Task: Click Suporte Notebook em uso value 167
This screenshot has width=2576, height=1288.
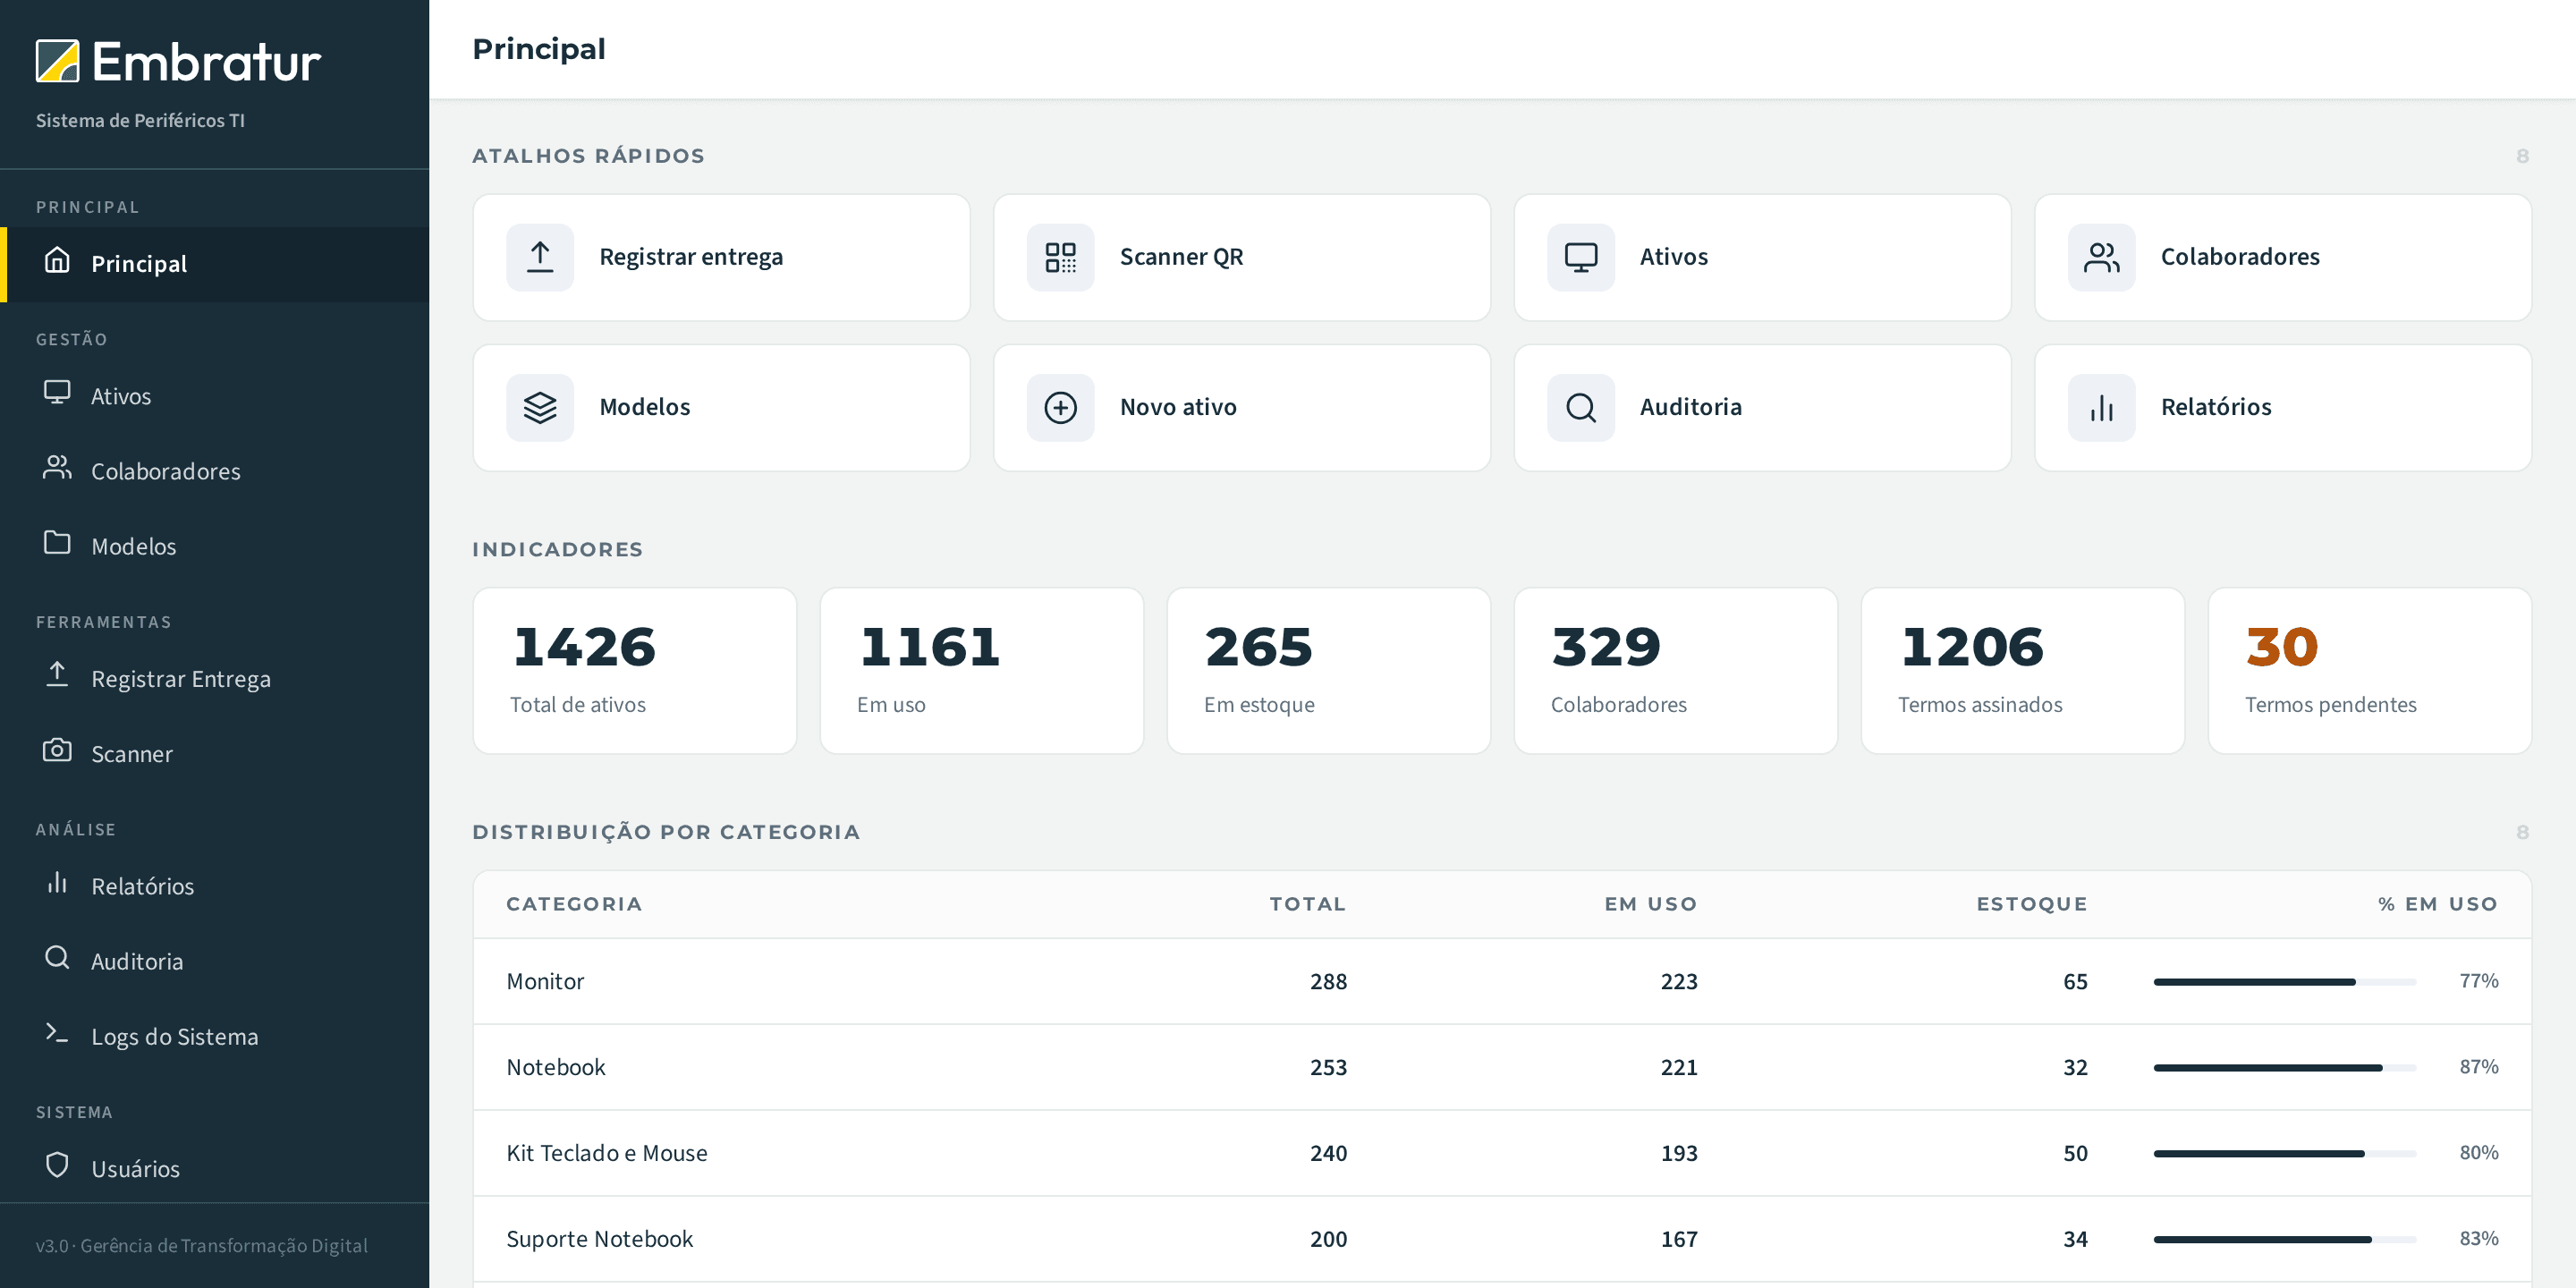Action: pyautogui.click(x=1679, y=1239)
